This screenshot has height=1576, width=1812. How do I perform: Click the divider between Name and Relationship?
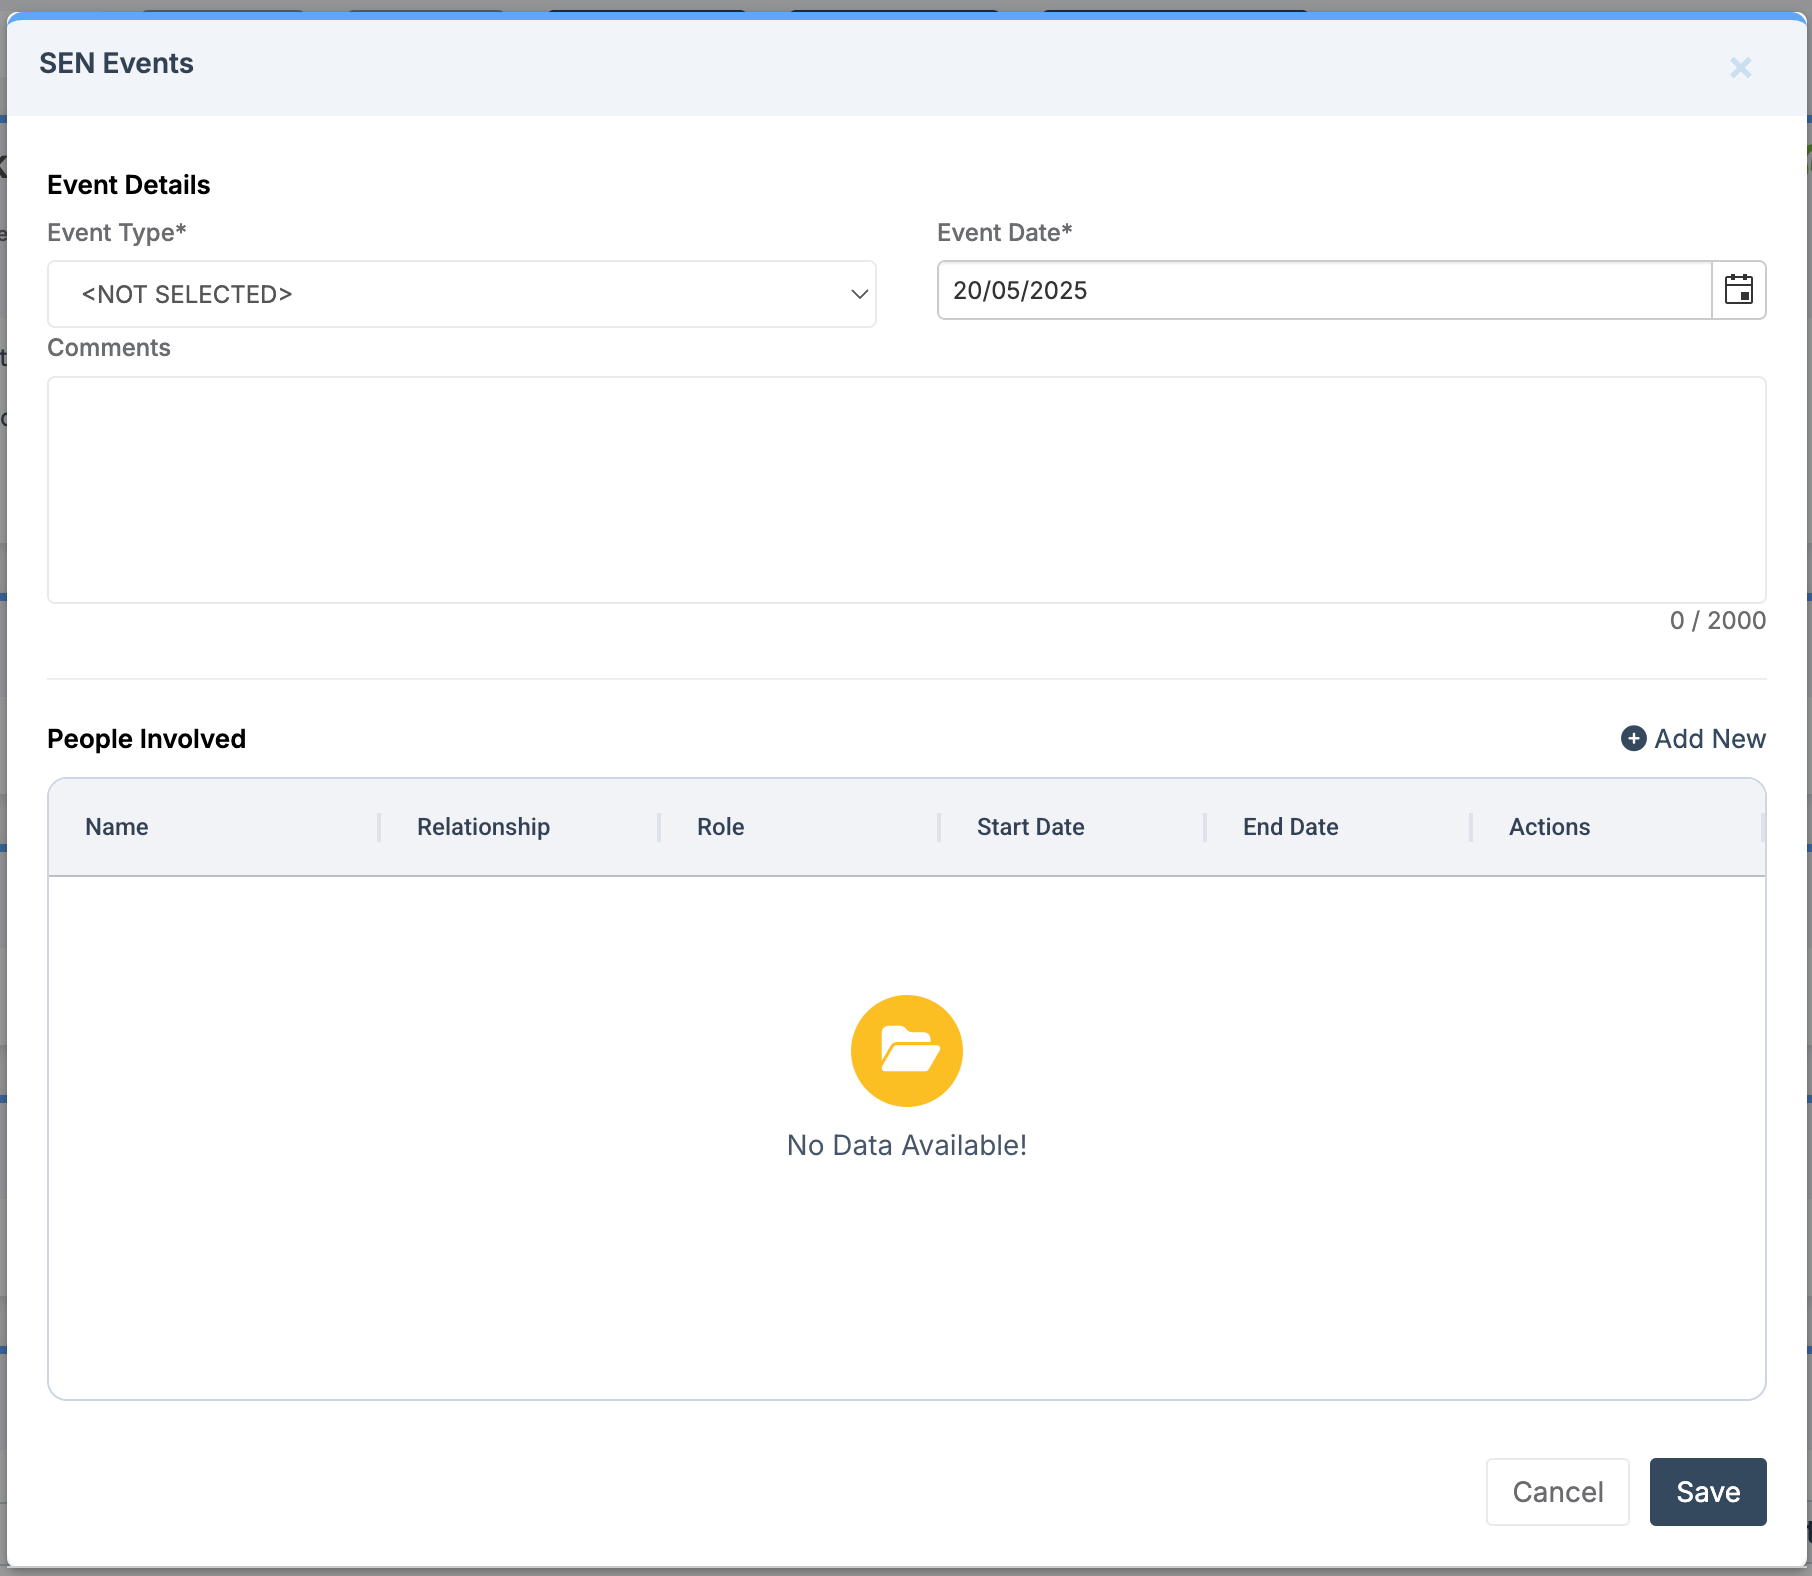379,827
